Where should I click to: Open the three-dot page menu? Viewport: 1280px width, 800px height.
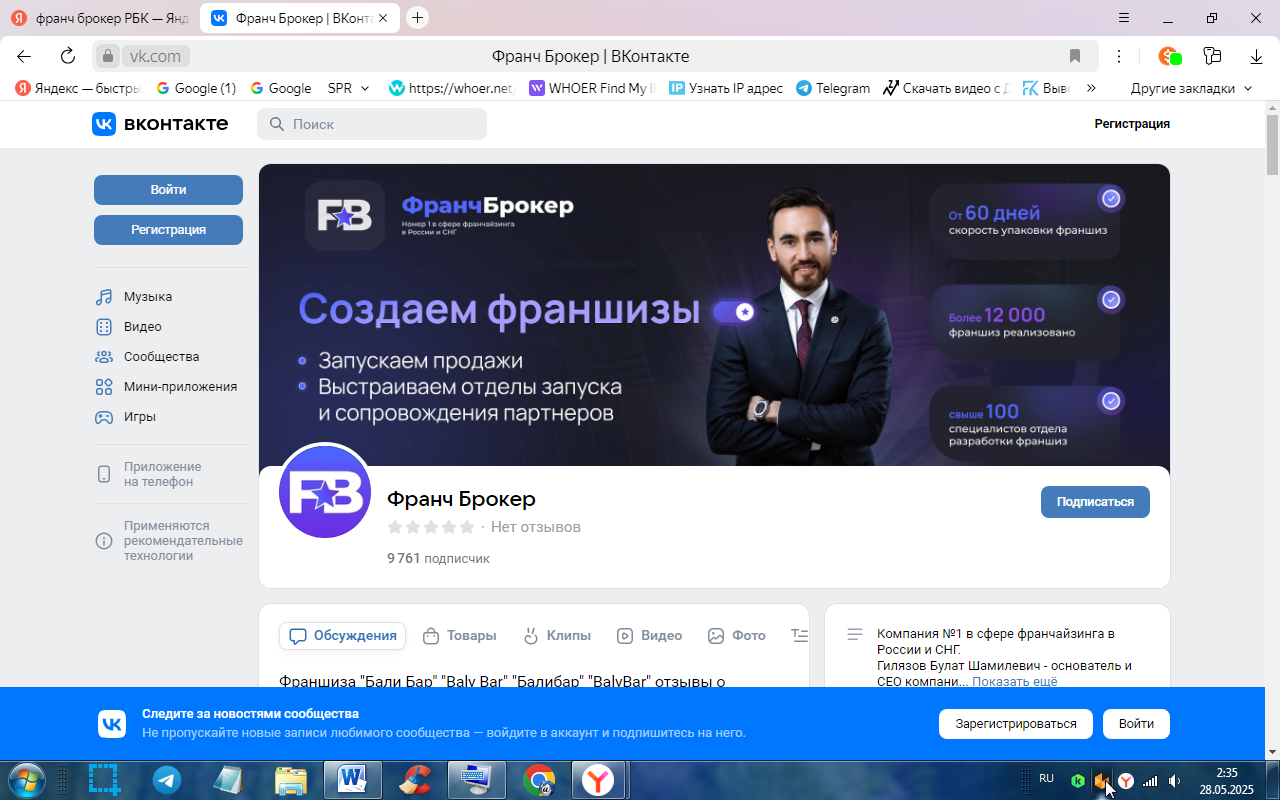tap(1119, 56)
